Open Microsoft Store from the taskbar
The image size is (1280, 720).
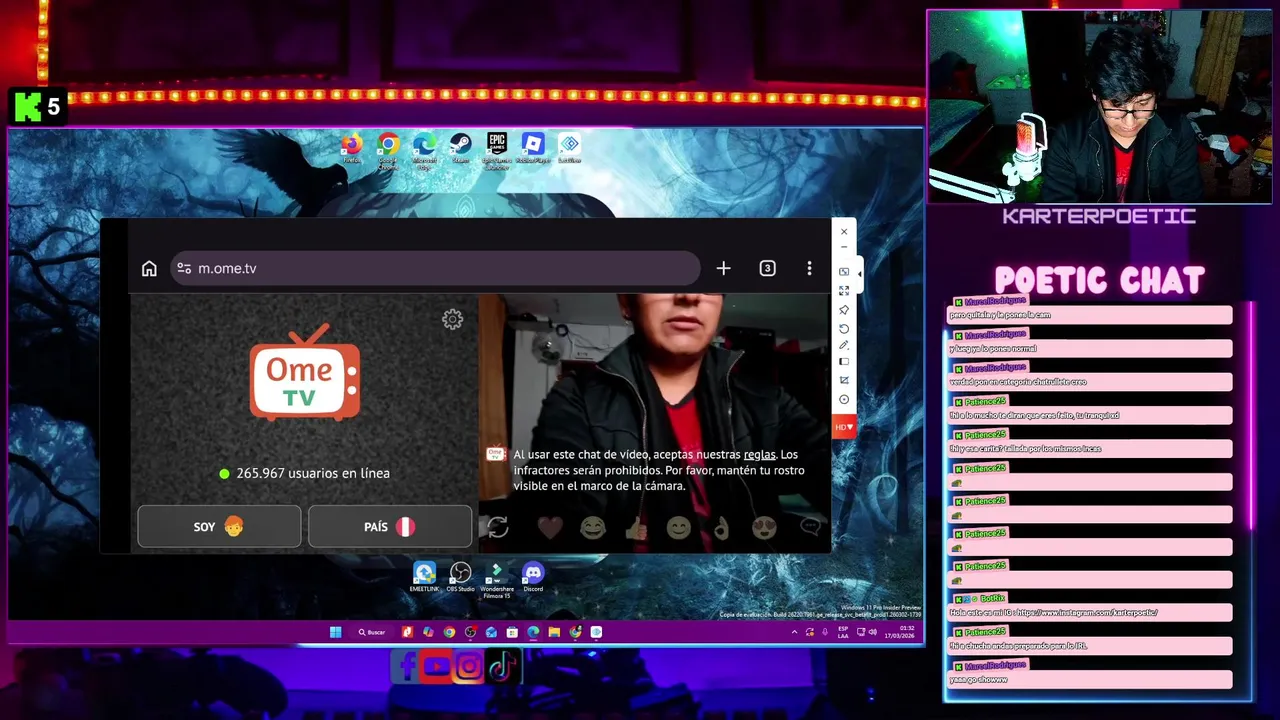512,632
